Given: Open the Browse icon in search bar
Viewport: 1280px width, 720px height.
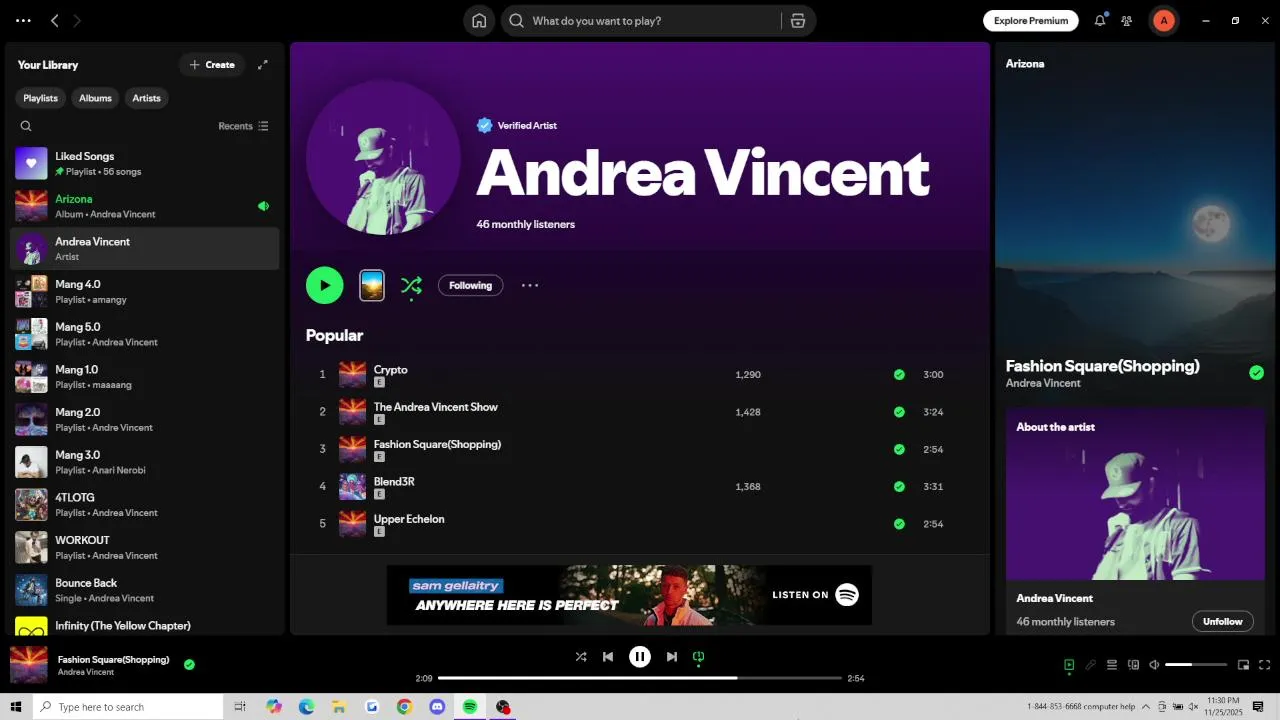Looking at the screenshot, I should [x=798, y=21].
